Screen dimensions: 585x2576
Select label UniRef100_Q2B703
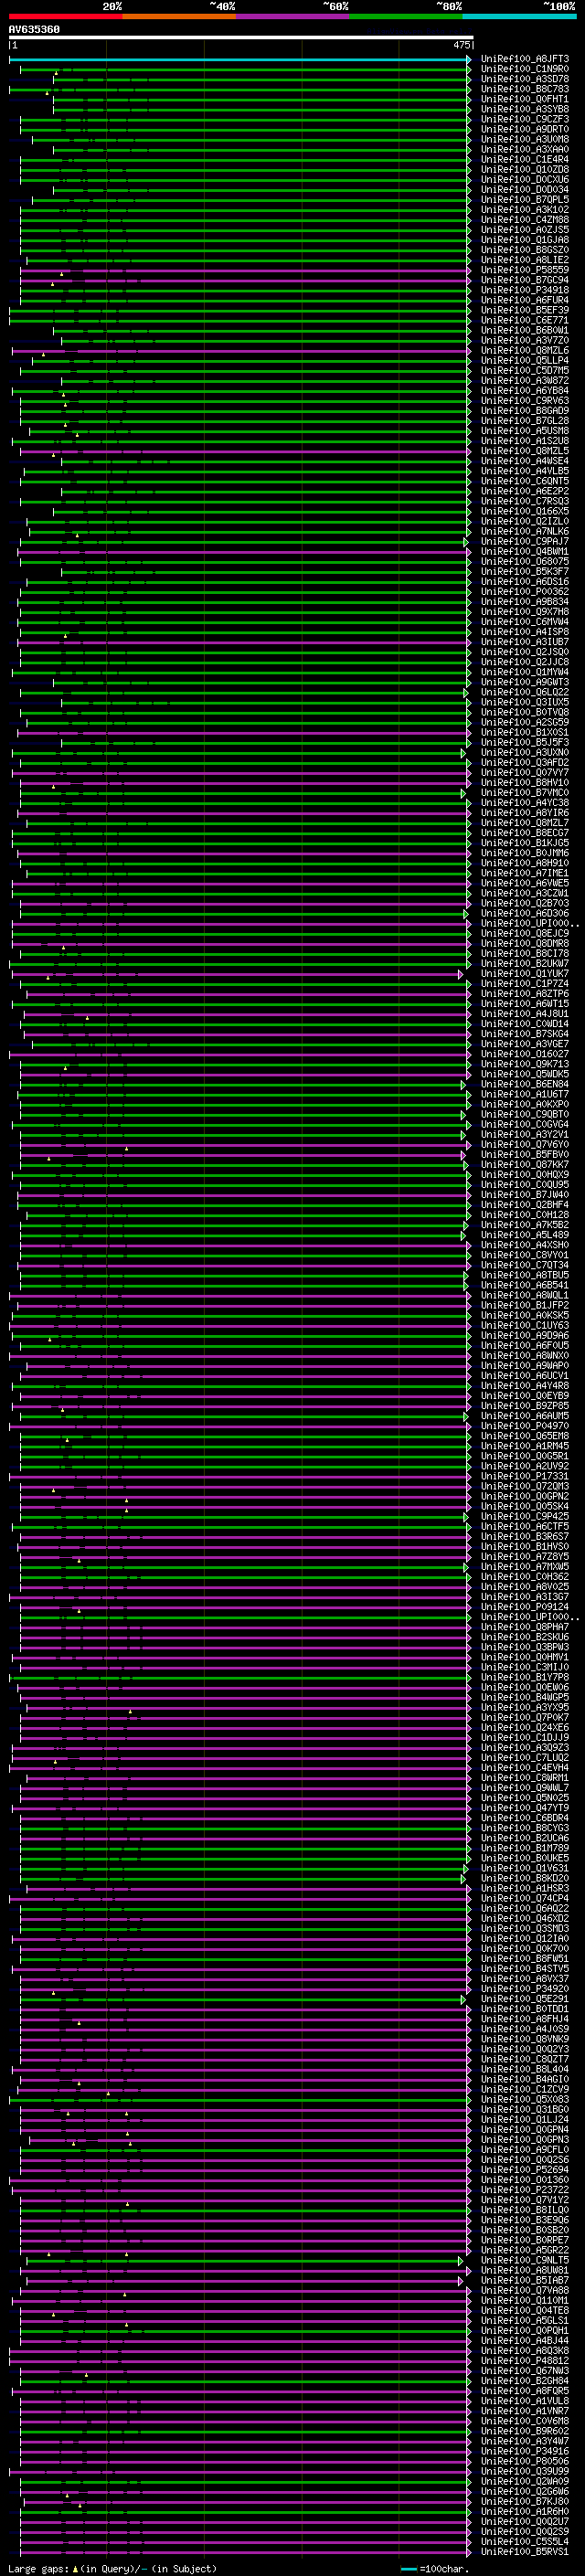coord(525,903)
